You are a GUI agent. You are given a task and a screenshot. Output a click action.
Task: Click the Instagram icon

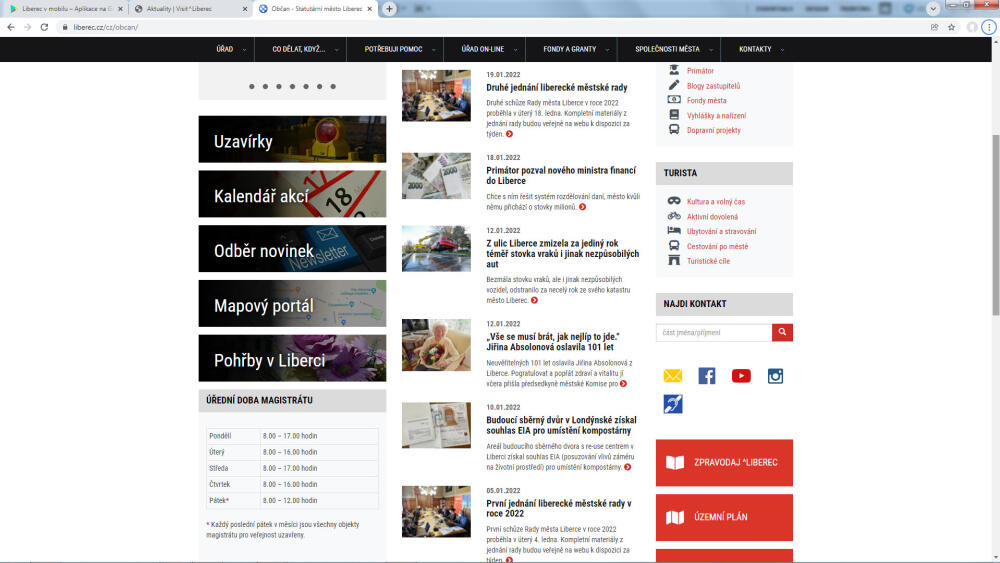[x=775, y=376]
